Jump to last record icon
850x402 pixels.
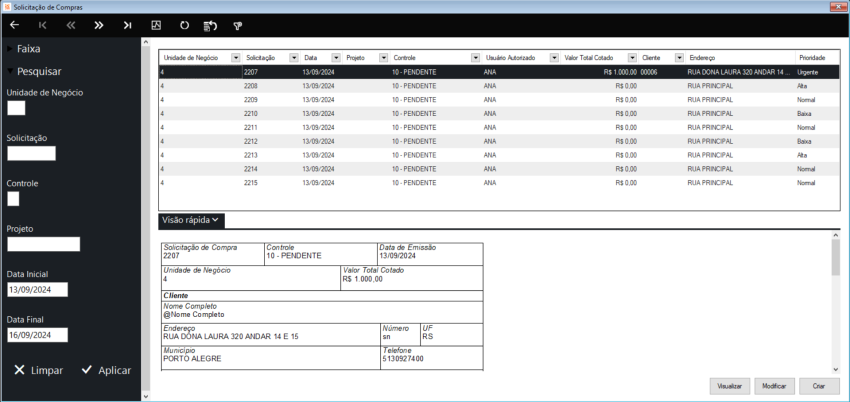tap(127, 25)
